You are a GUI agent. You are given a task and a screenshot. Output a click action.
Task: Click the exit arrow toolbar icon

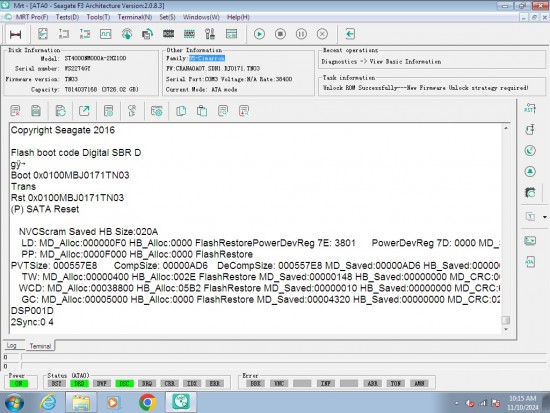[350, 34]
